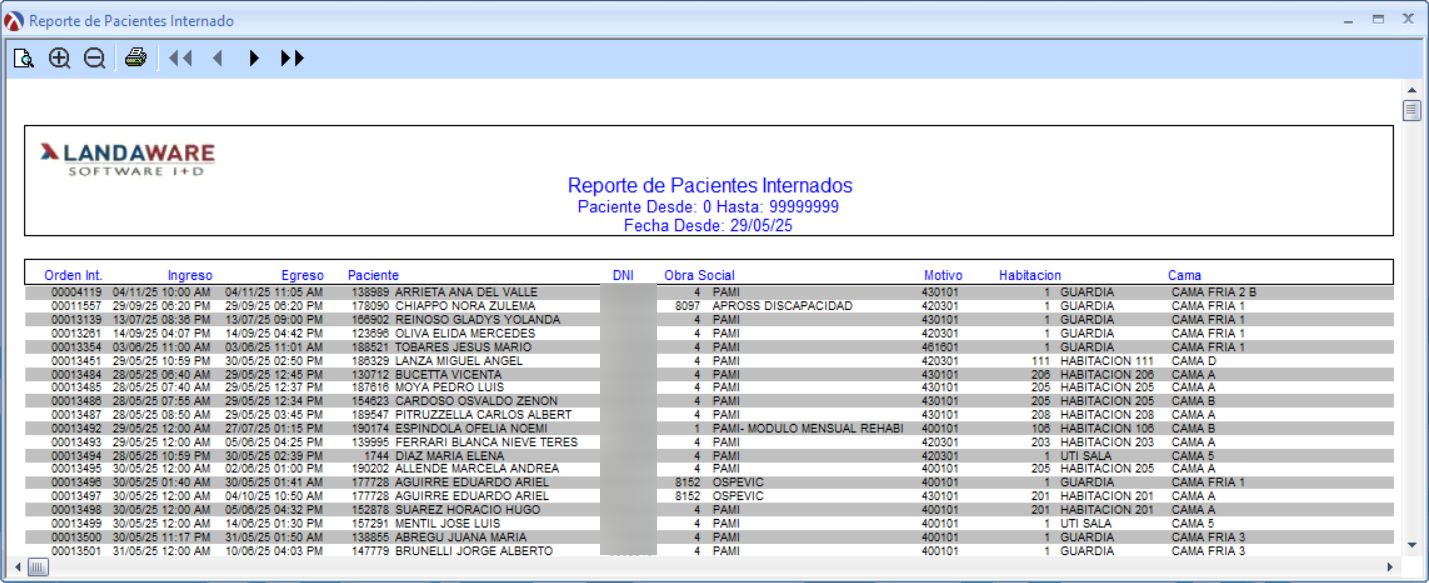Click the "Egreso" column header
This screenshot has height=583, width=1429.
tap(302, 275)
